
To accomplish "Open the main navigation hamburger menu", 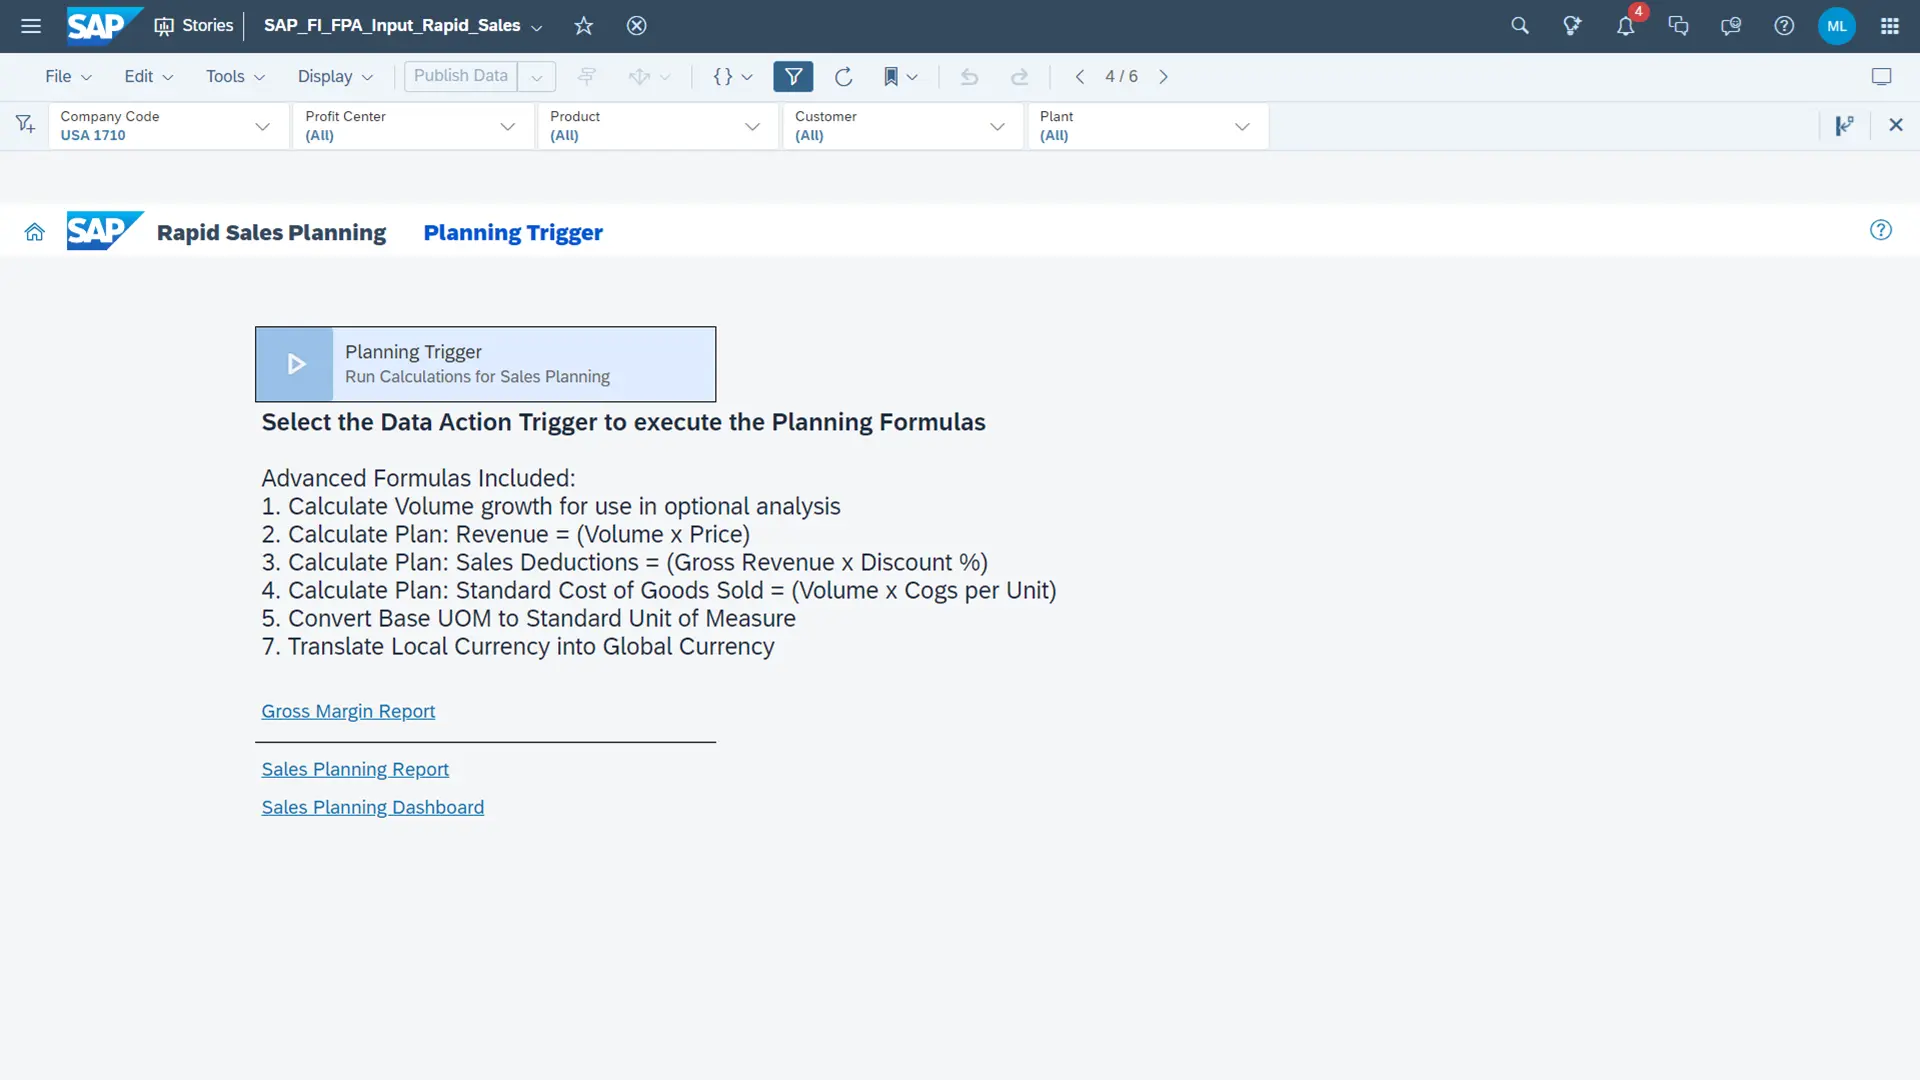I will [x=31, y=26].
